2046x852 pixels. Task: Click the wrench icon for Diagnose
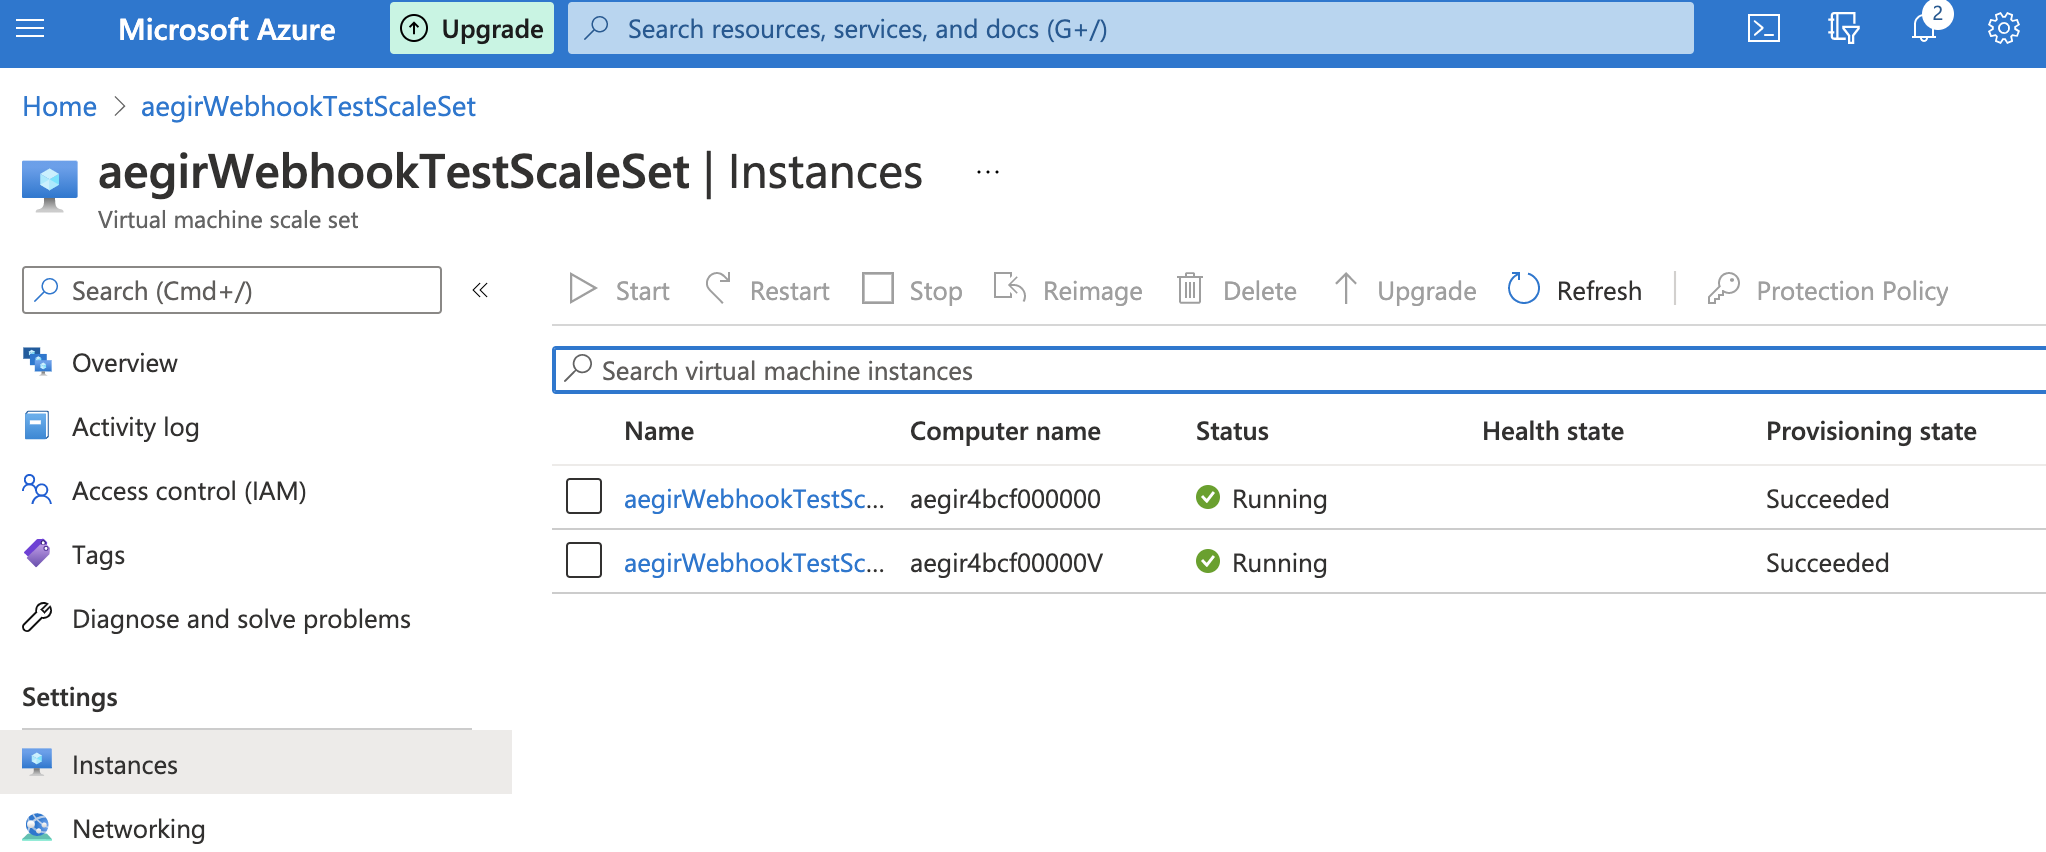tap(37, 617)
